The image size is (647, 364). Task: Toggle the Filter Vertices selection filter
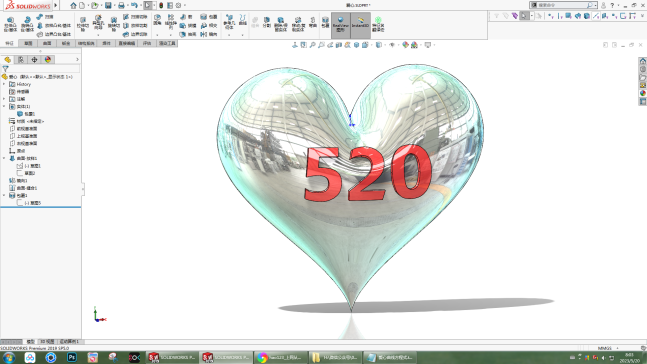[x=550, y=16]
